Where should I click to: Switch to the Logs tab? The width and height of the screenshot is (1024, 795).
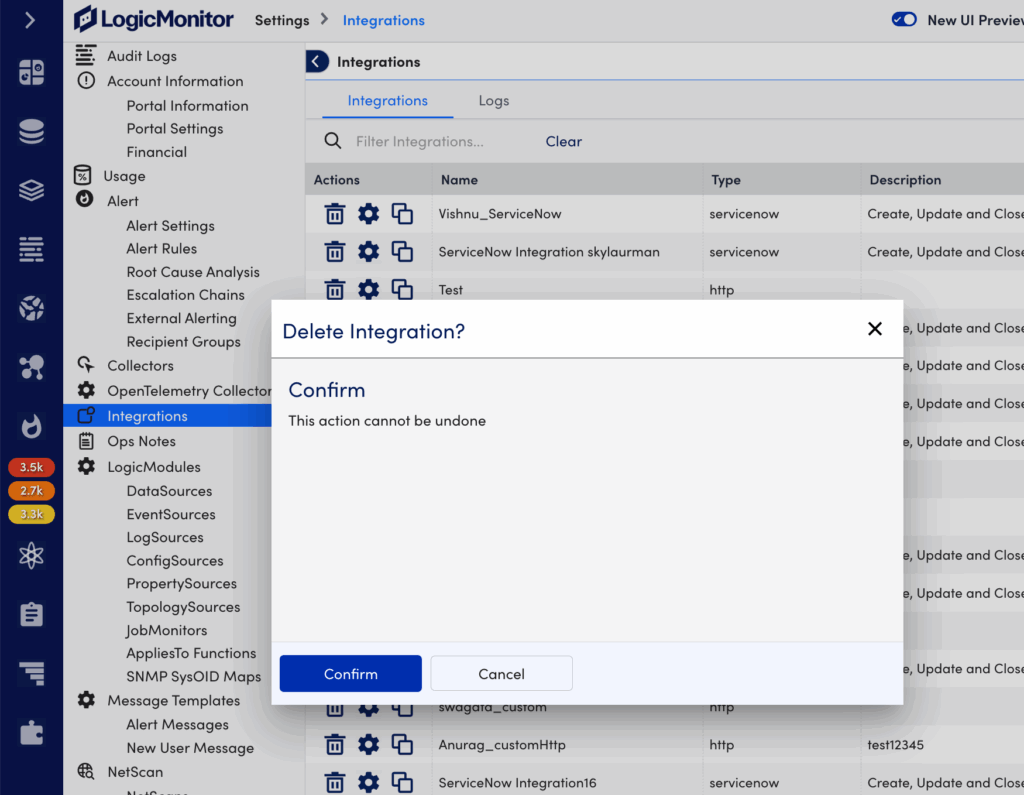pyautogui.click(x=493, y=101)
